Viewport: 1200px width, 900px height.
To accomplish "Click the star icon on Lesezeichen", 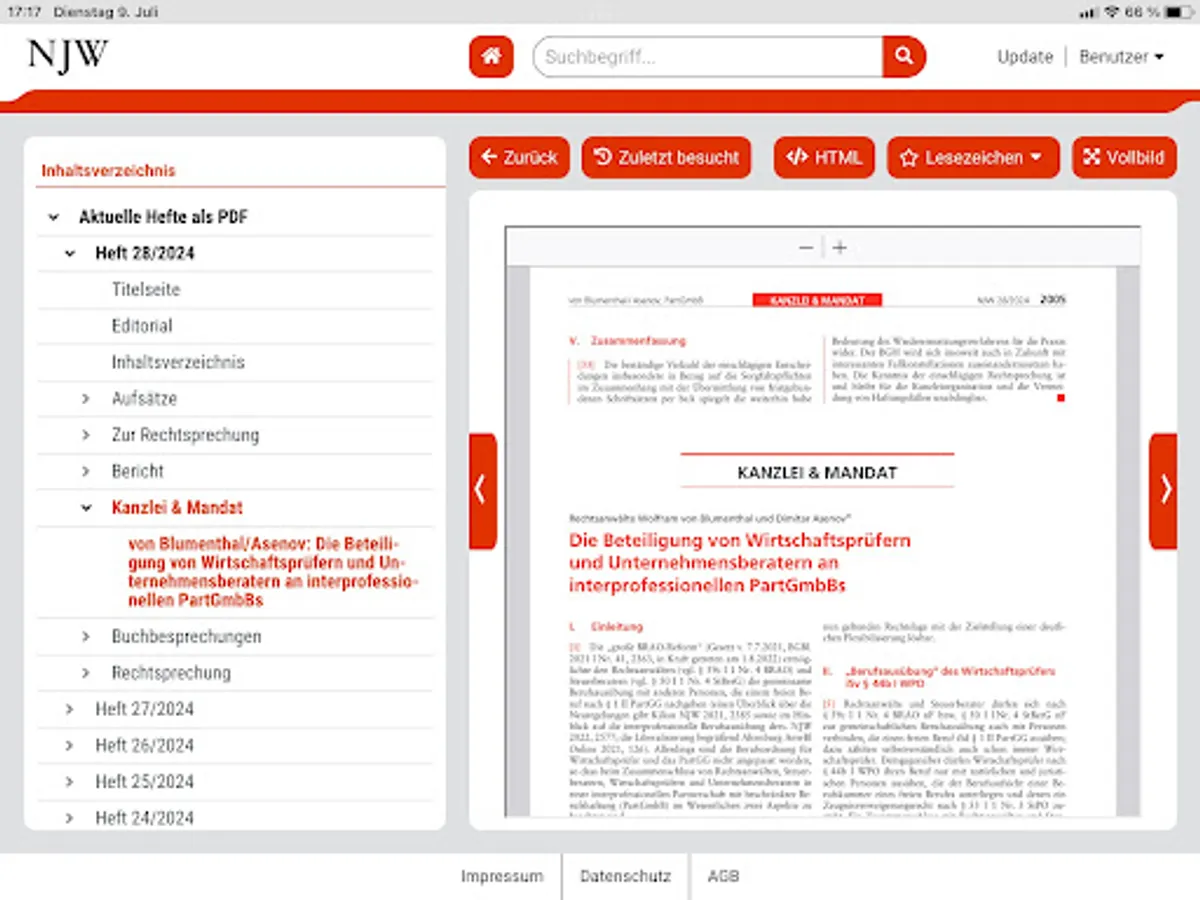I will pos(908,157).
